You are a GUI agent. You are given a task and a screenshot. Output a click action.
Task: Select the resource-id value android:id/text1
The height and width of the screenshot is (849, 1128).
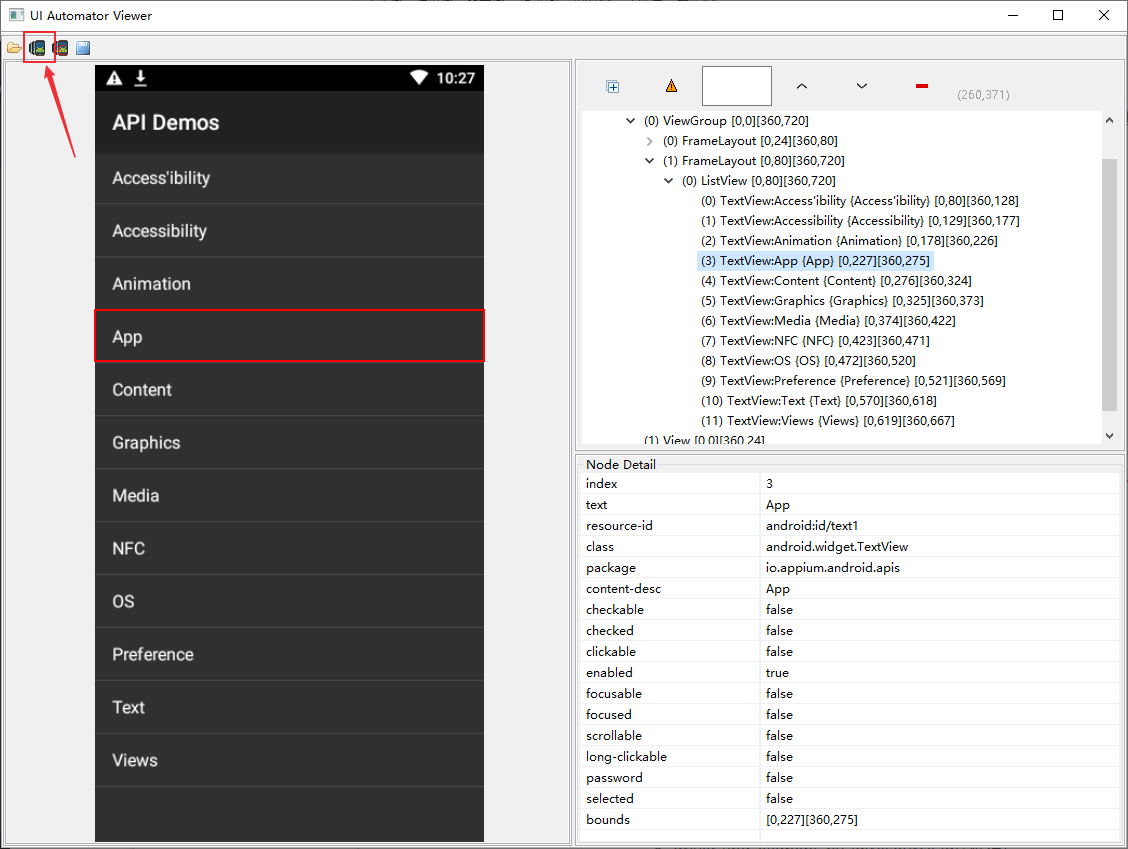click(811, 526)
